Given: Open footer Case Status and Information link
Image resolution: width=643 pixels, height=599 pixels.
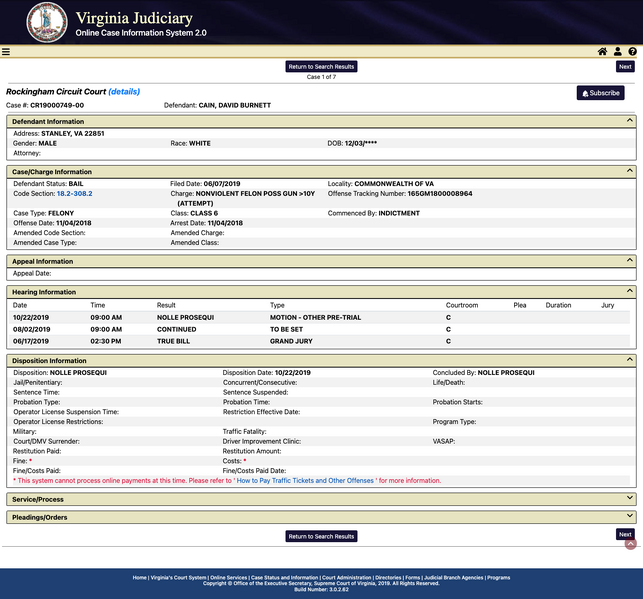Looking at the screenshot, I should pyautogui.click(x=285, y=577).
